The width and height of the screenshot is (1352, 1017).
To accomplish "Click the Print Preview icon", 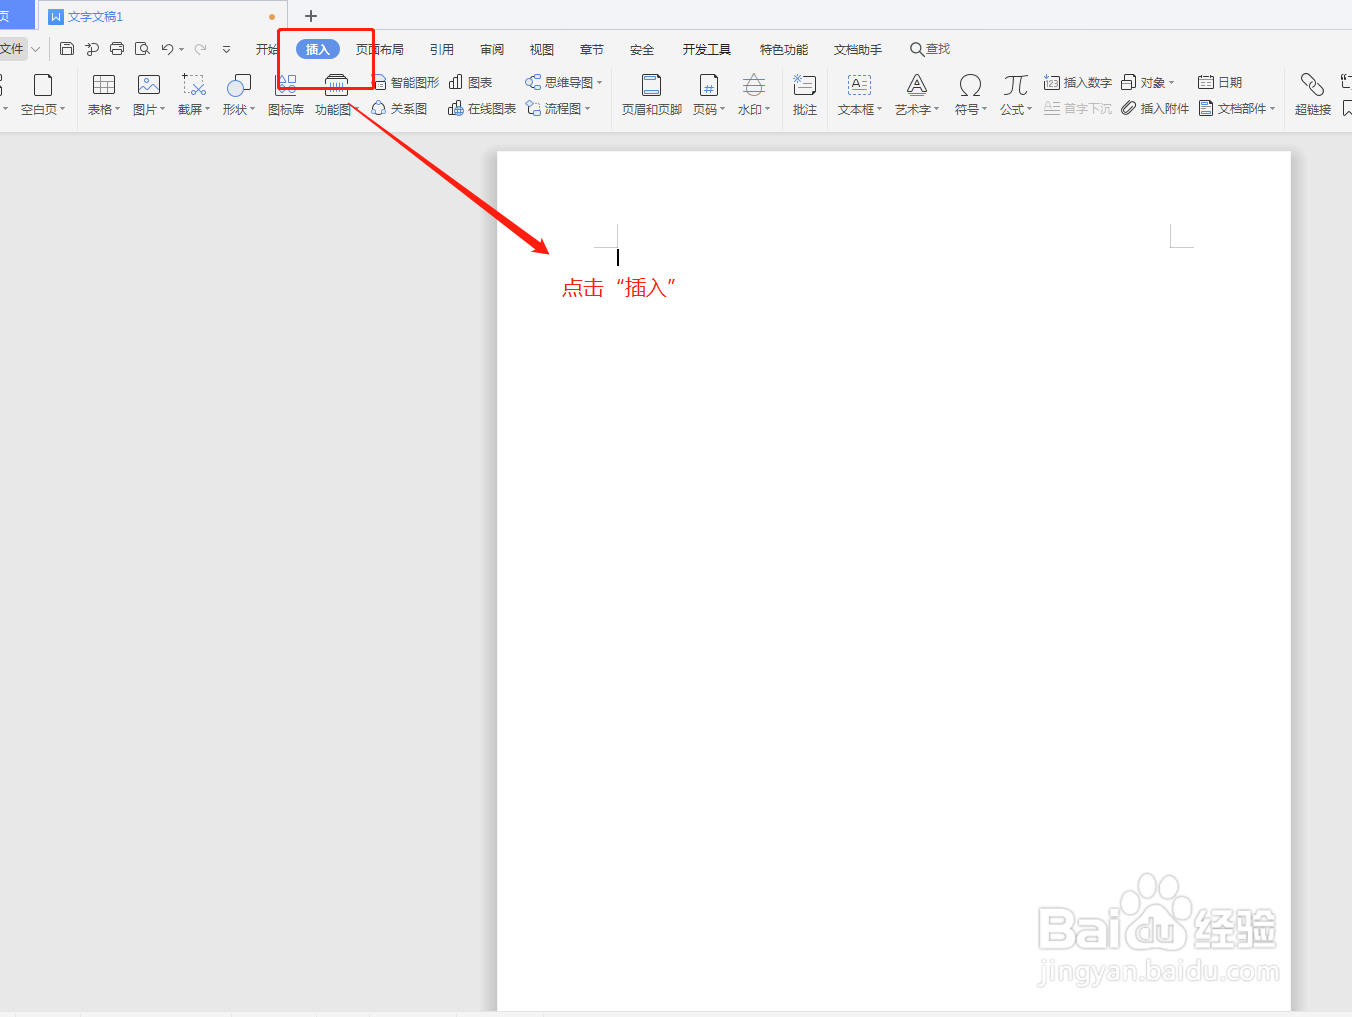I will point(142,49).
